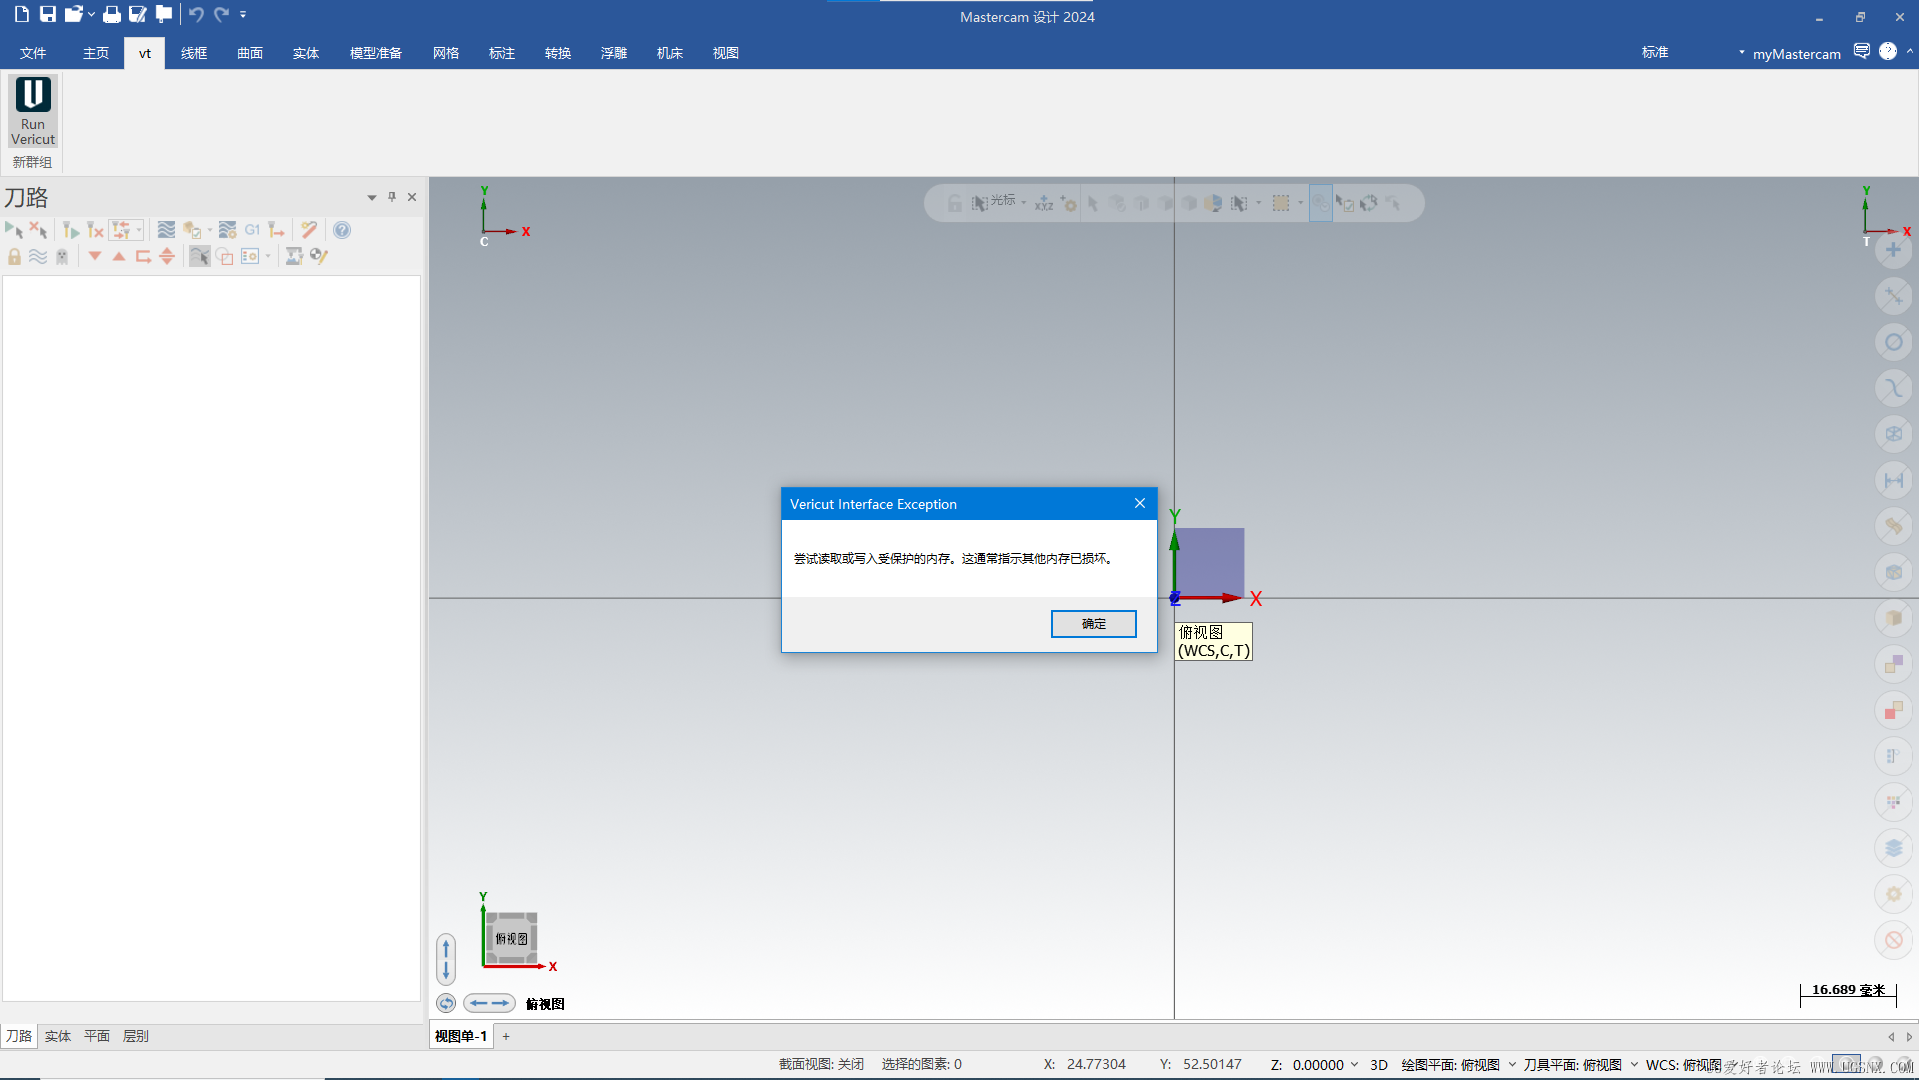Click the myMastercam link
Screen dimensions: 1919x1080
click(x=1796, y=54)
